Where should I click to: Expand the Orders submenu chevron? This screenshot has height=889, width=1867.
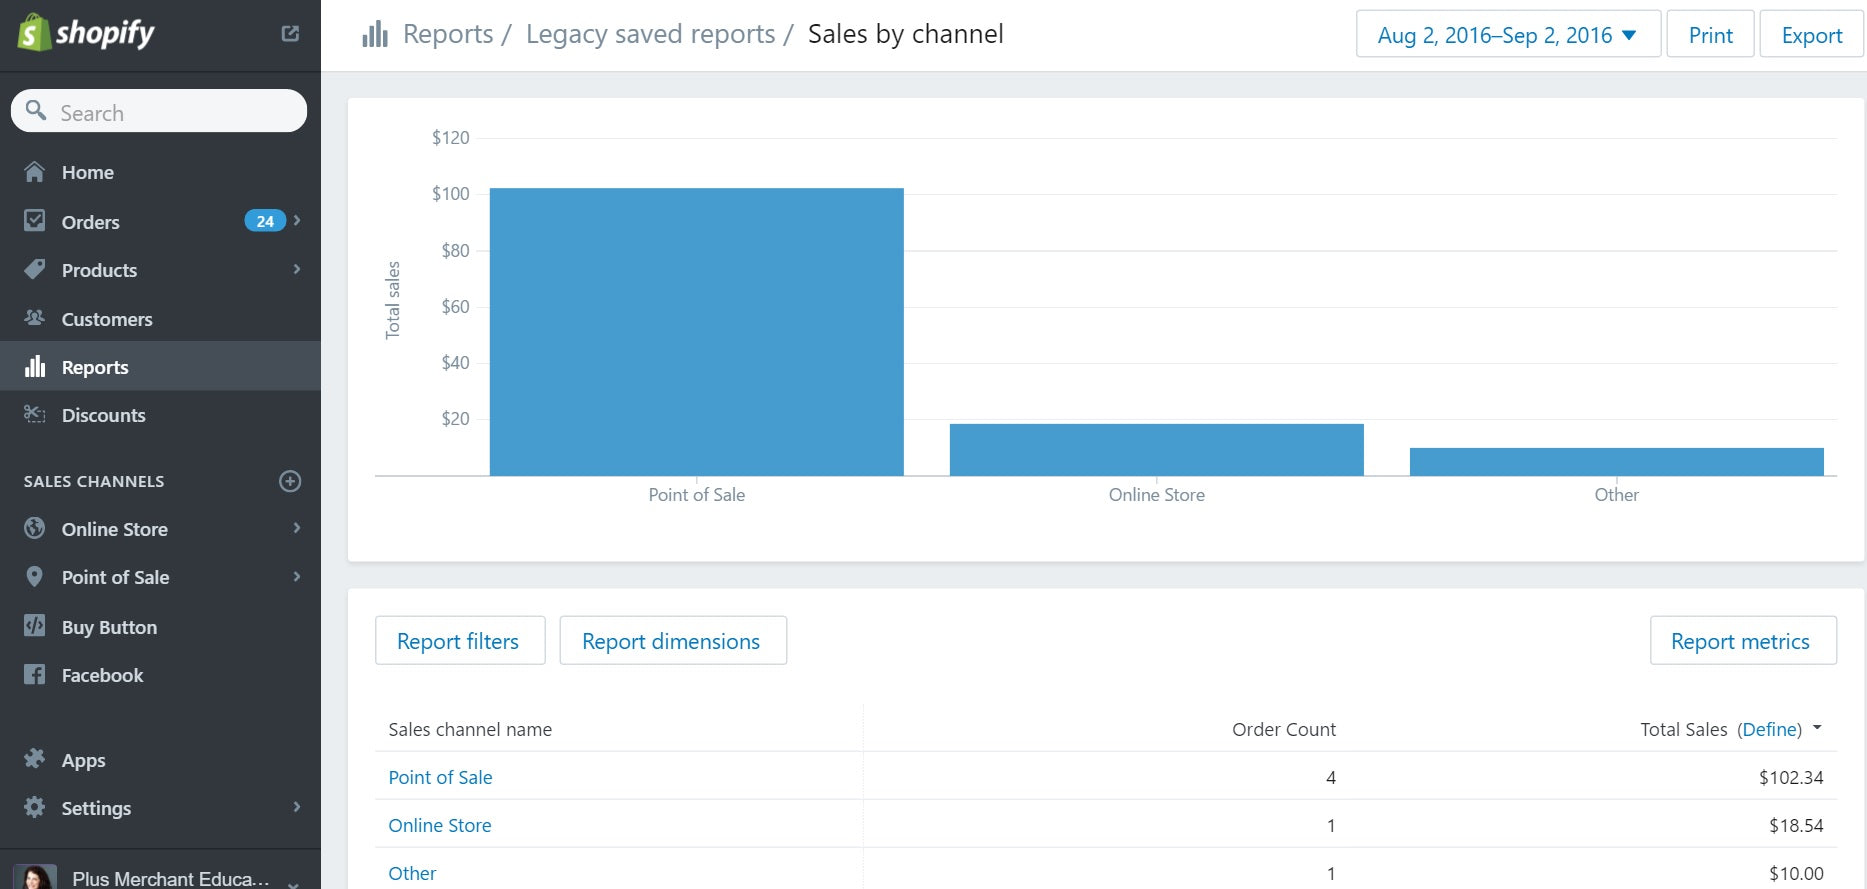(297, 221)
